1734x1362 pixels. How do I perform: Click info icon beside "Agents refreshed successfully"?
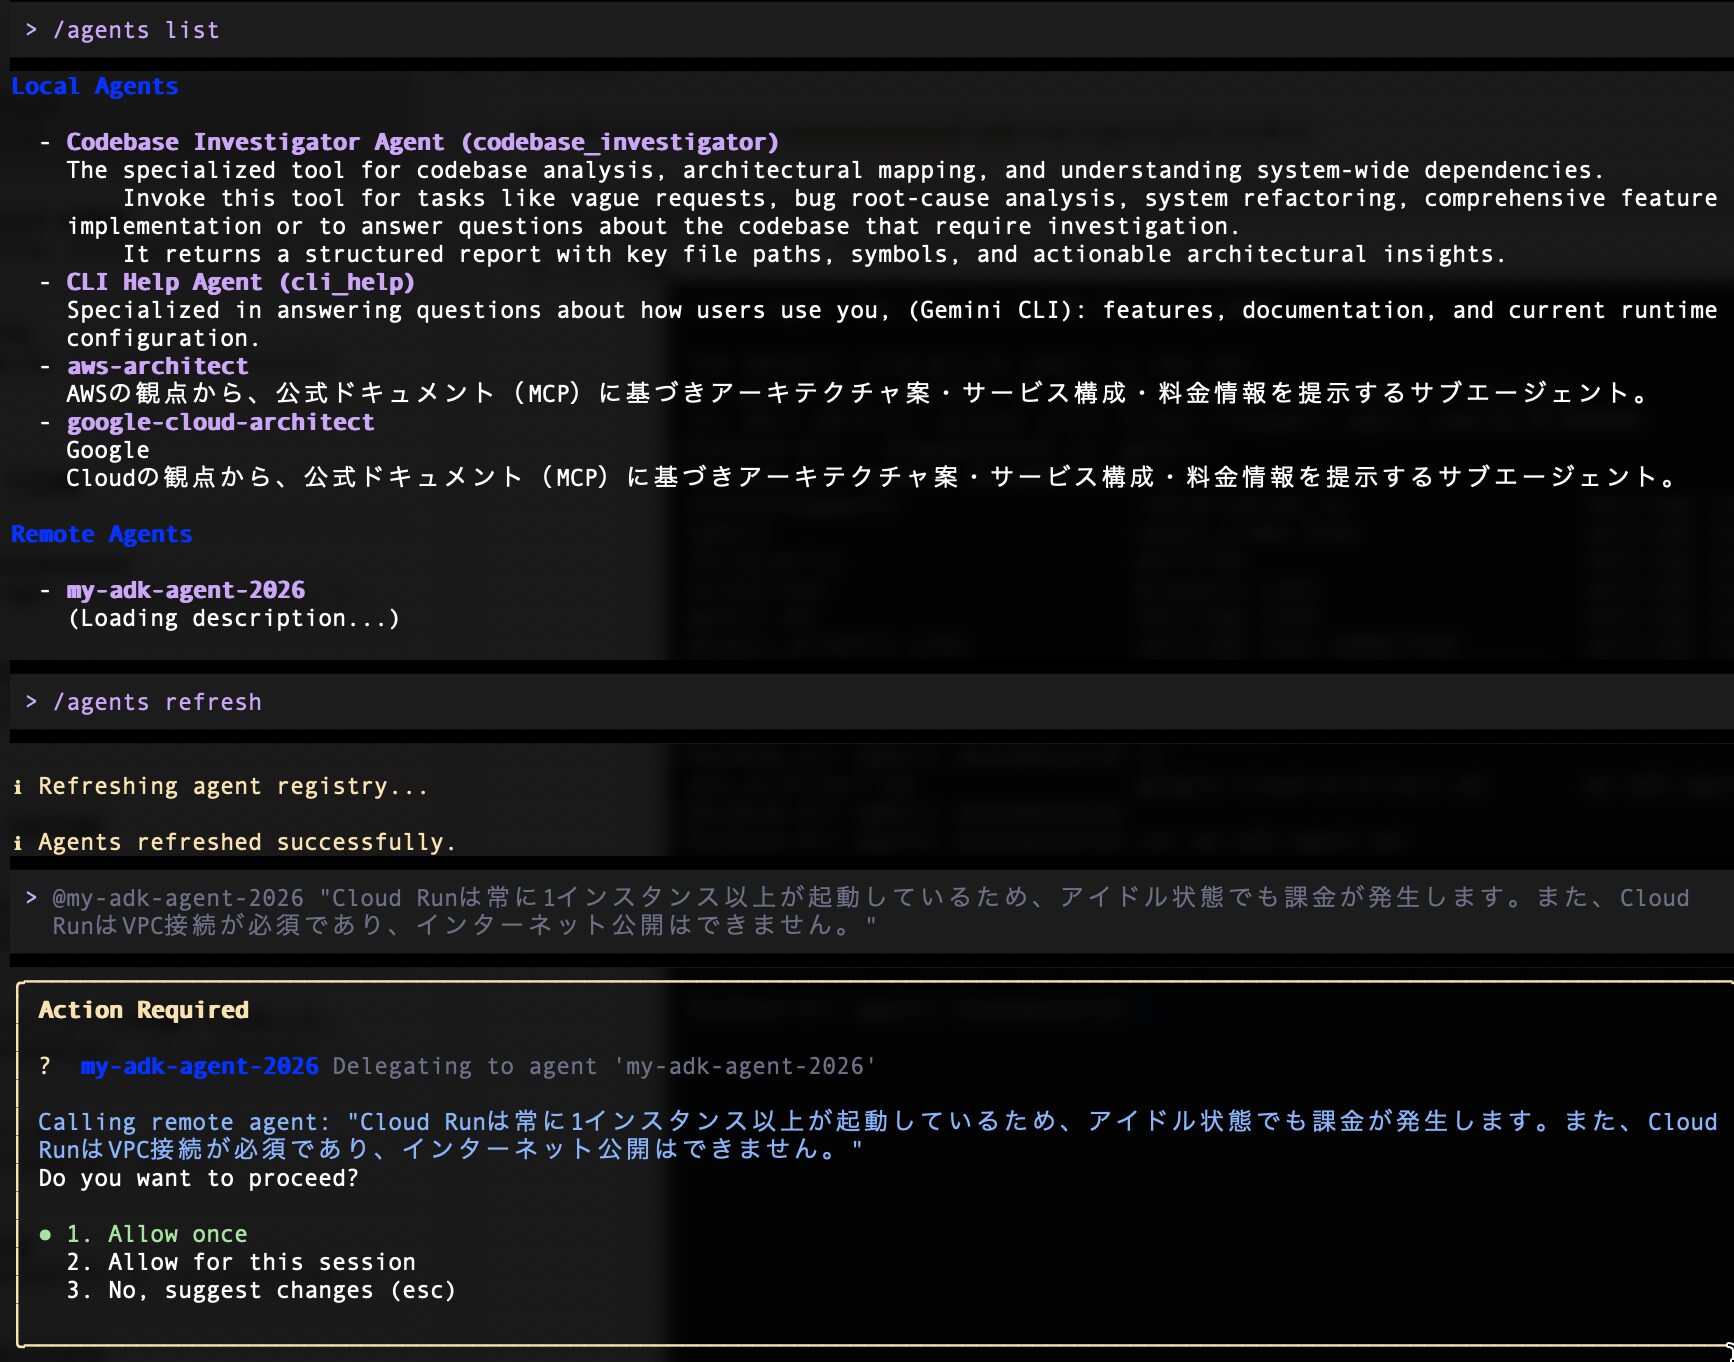point(18,843)
